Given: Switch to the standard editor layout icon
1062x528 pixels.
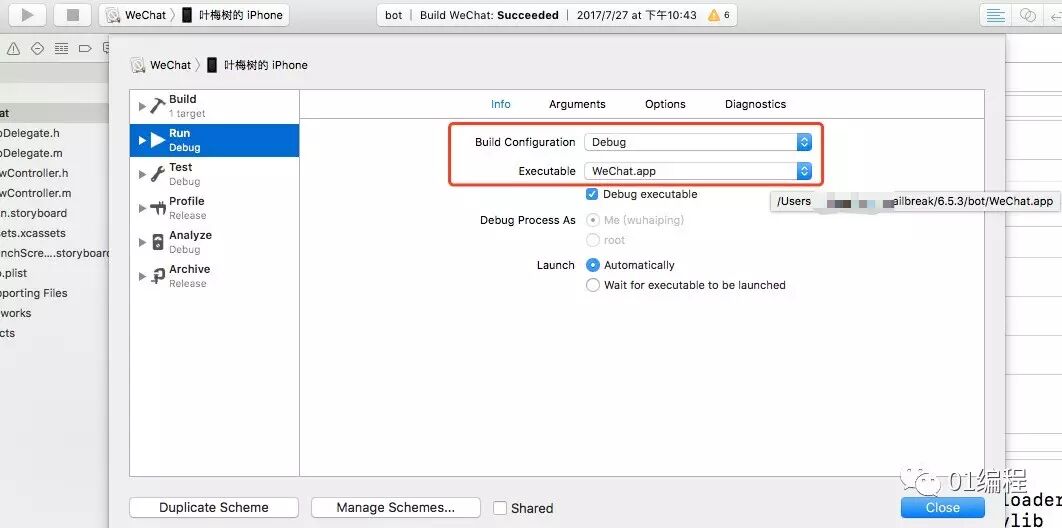Looking at the screenshot, I should click(996, 15).
